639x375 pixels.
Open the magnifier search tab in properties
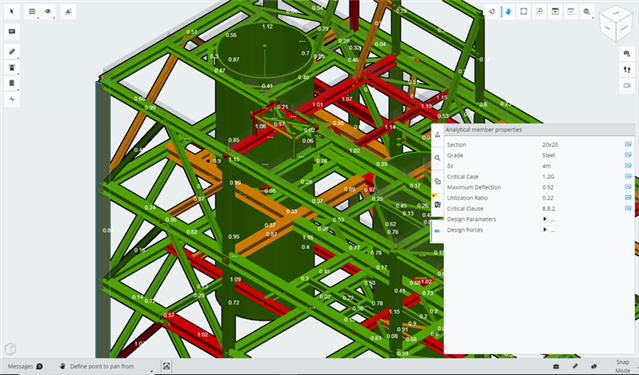(x=437, y=158)
